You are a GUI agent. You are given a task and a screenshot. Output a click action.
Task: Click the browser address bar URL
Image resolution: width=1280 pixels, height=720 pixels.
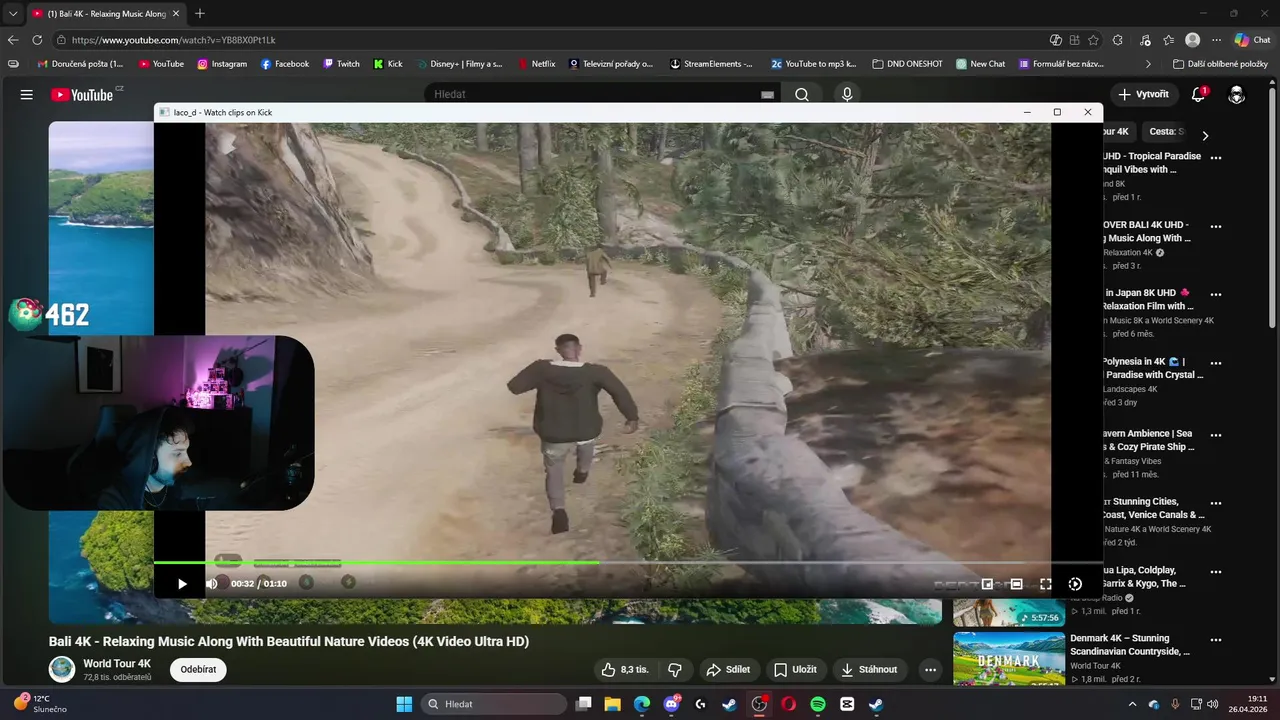[x=174, y=40]
